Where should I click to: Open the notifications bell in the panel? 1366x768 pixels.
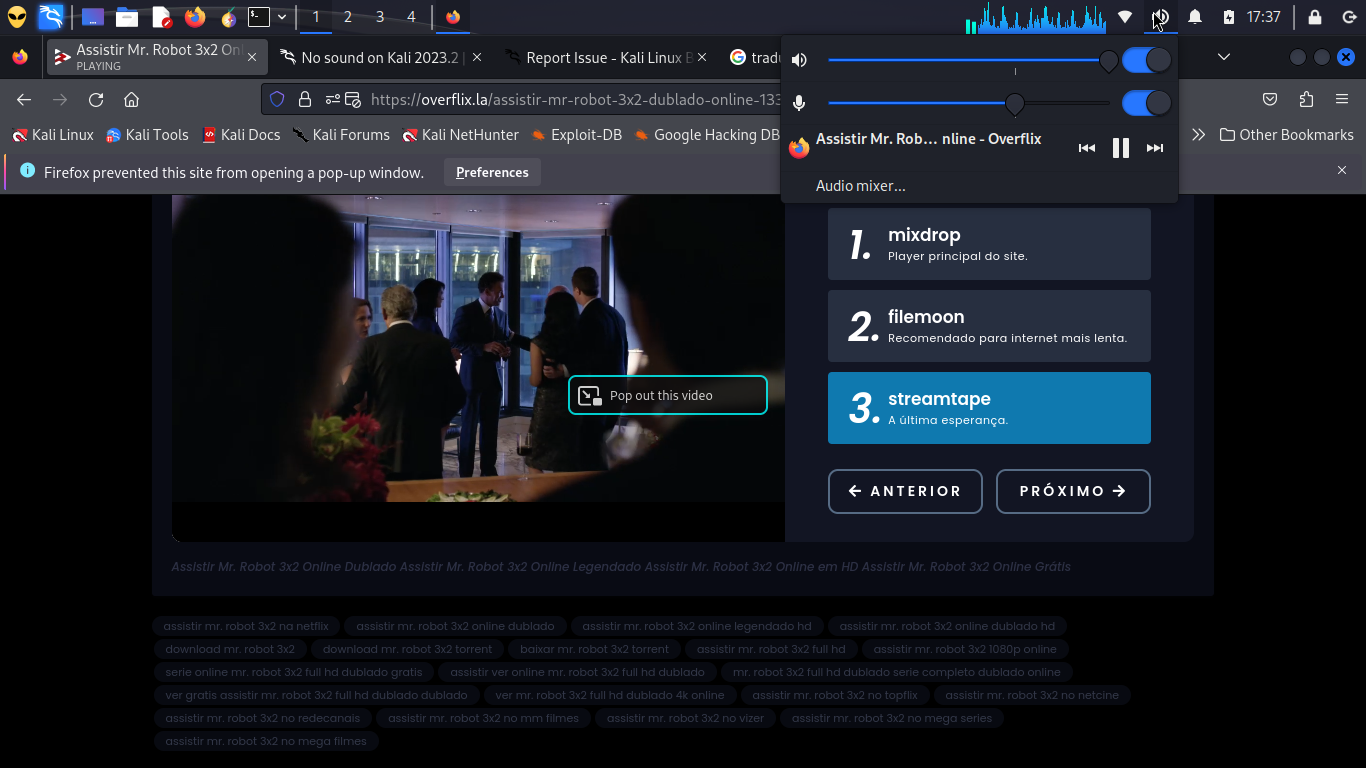point(1194,17)
